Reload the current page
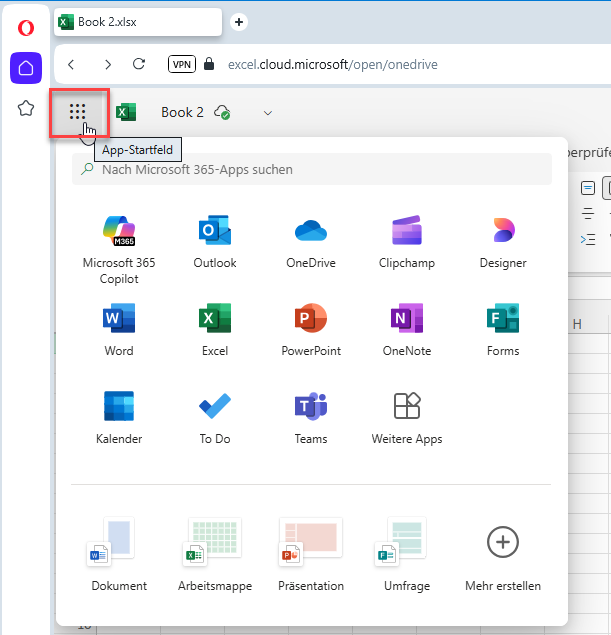The image size is (611, 635). [x=139, y=64]
